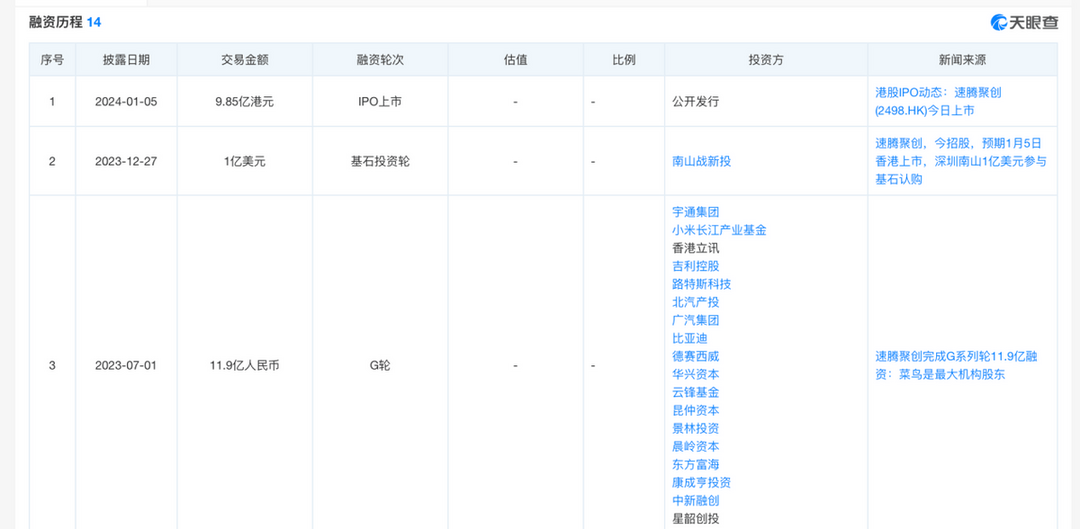Viewport: 1080px width, 529px height.
Task: Click the 新闻来源 column header
Action: [962, 60]
